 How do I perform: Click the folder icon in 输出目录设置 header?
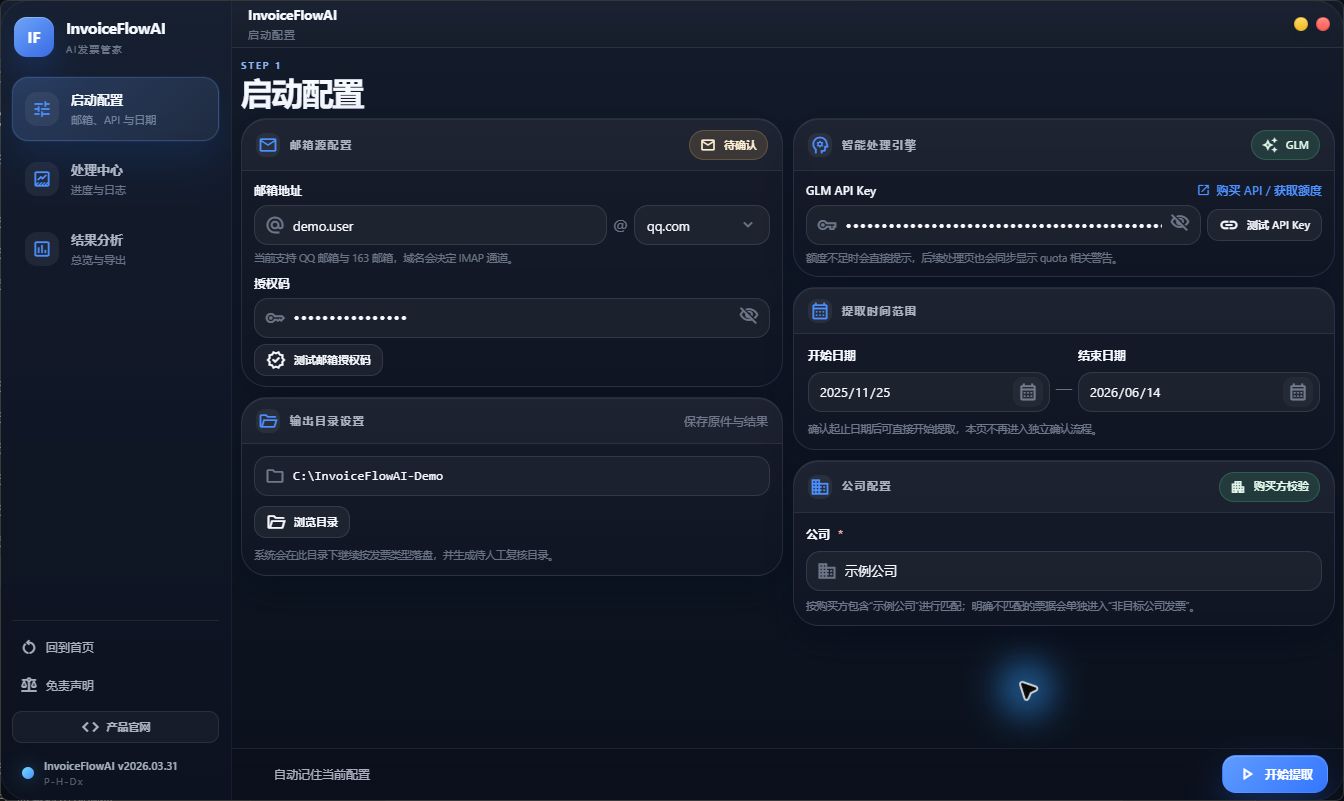click(267, 421)
